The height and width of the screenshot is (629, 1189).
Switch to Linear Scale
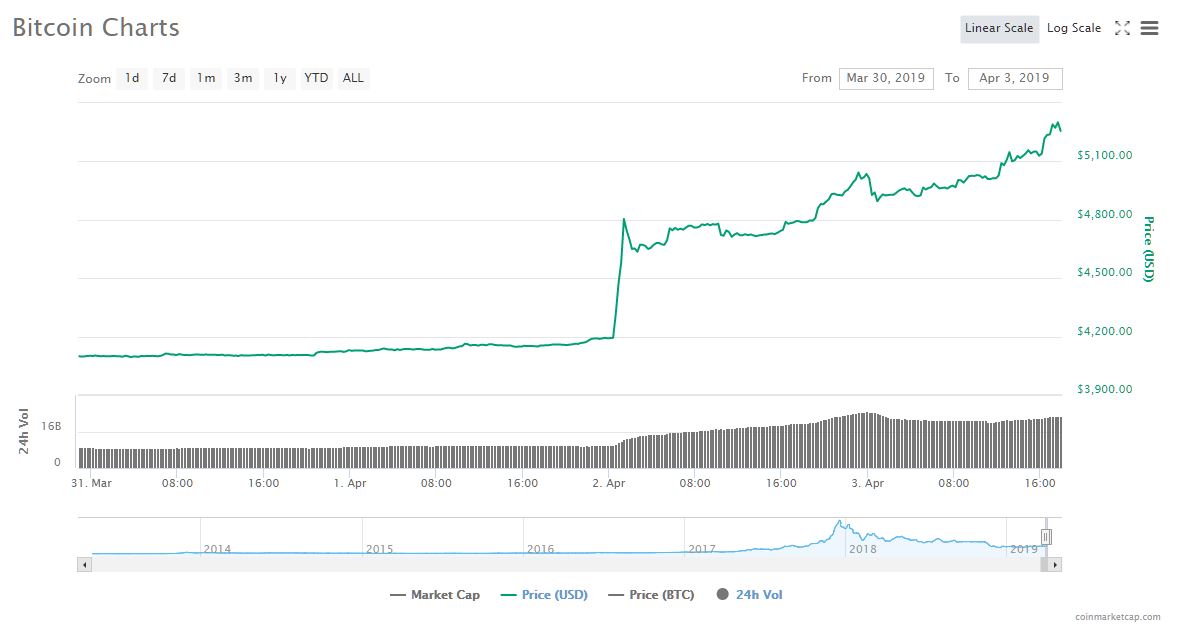point(999,28)
